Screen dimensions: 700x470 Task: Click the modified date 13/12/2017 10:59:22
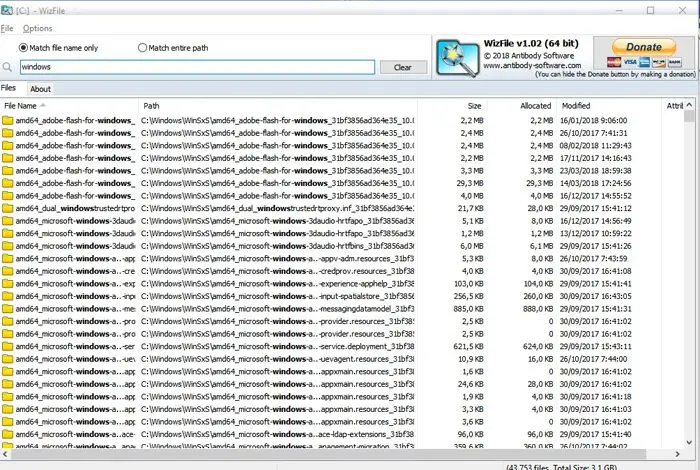pos(596,233)
